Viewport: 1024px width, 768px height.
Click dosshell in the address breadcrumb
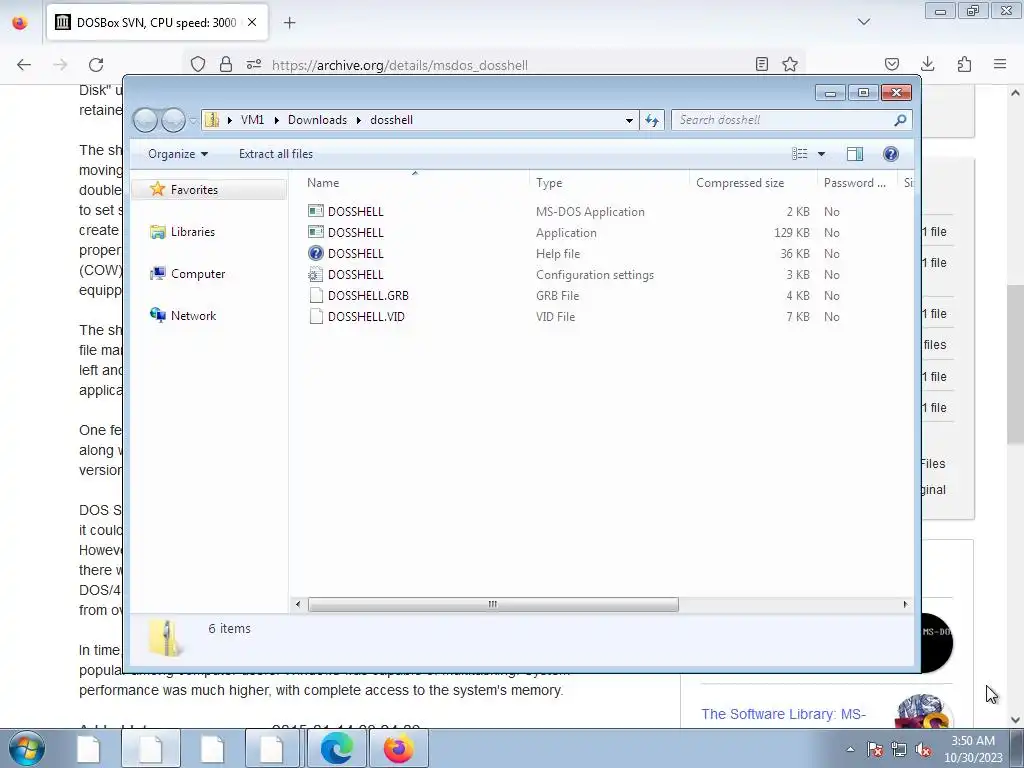[x=391, y=120]
